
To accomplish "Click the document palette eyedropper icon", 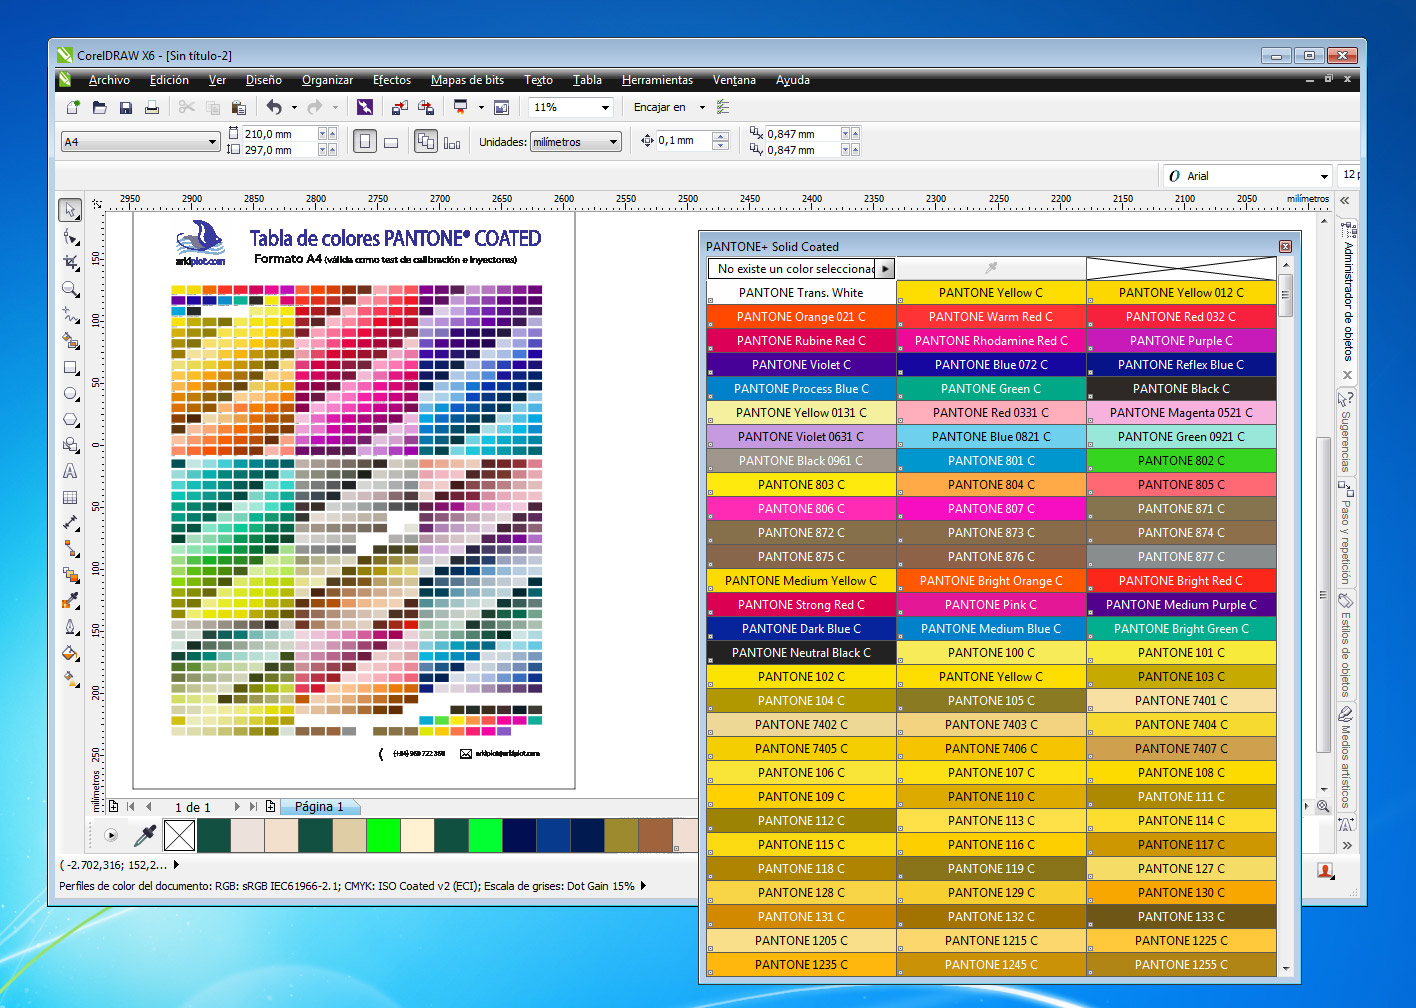I will tap(145, 835).
